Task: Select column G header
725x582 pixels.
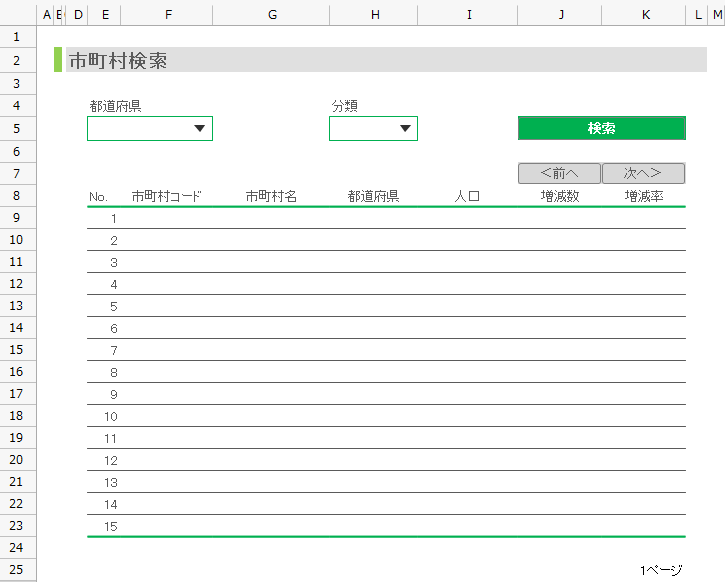Action: [272, 14]
